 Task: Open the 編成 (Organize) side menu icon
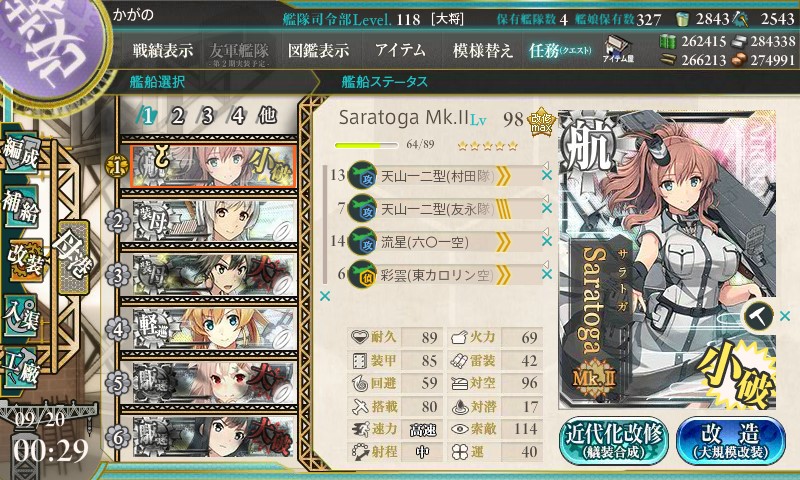21,153
